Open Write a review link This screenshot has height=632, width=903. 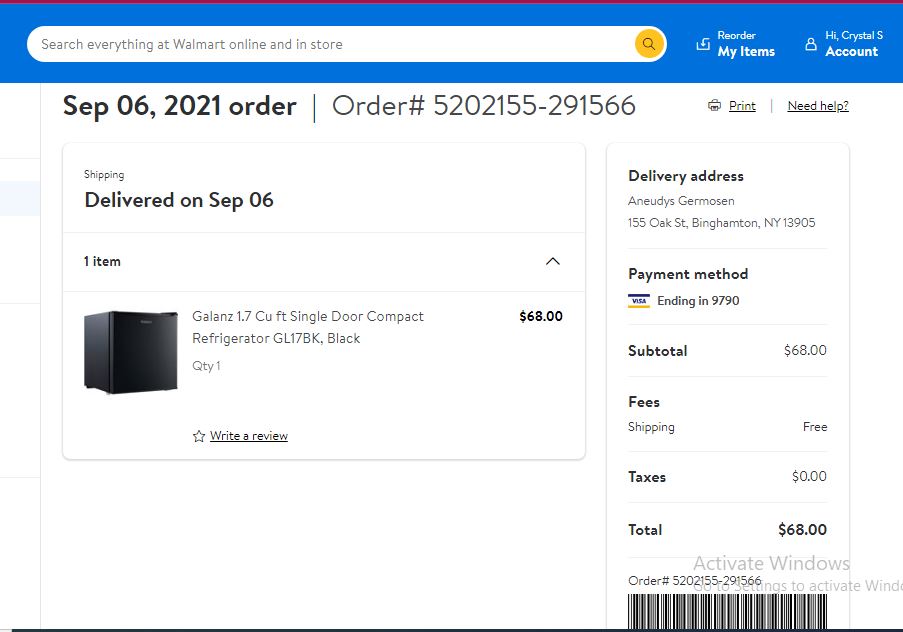249,436
